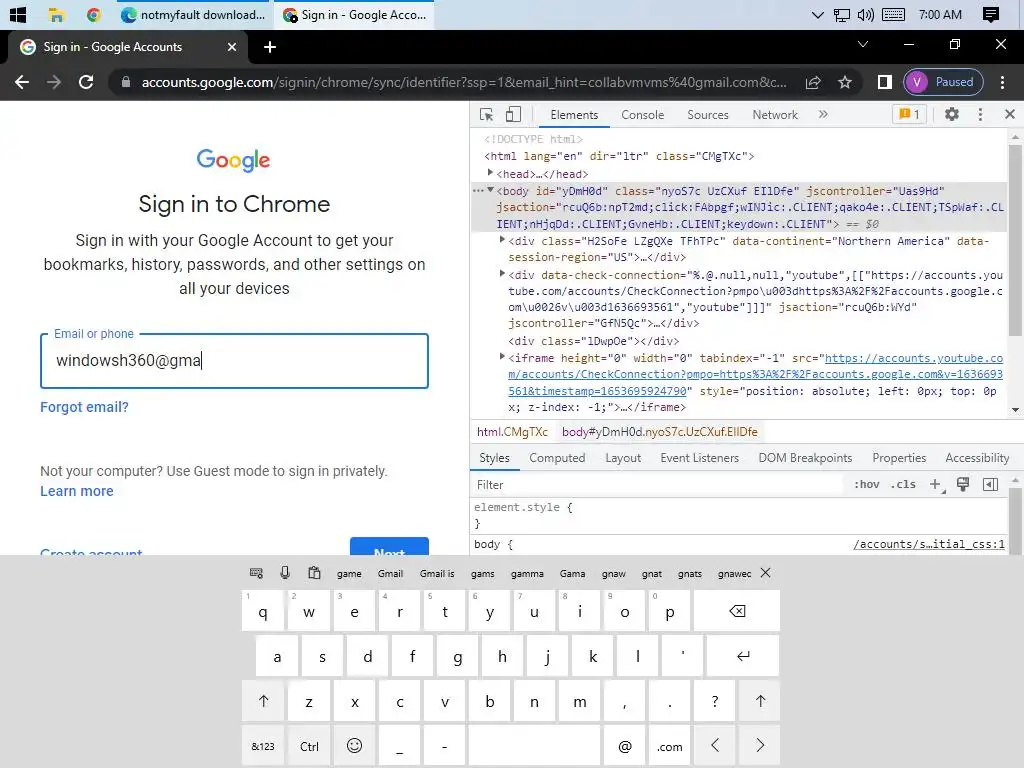Activate touch keyboard microphone dictation
This screenshot has width=1024, height=768.
point(285,573)
